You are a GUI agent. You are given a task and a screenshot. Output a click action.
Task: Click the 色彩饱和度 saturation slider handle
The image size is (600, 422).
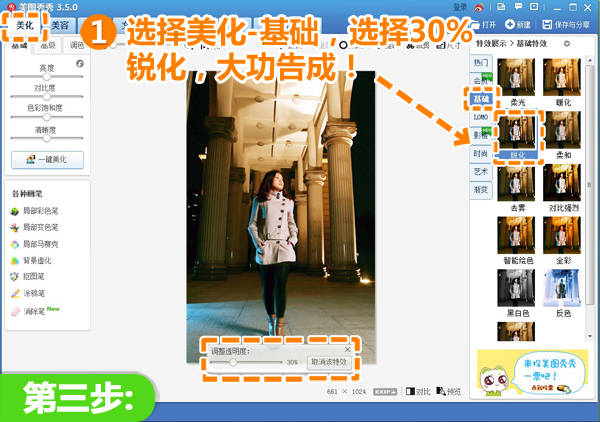tap(47, 117)
